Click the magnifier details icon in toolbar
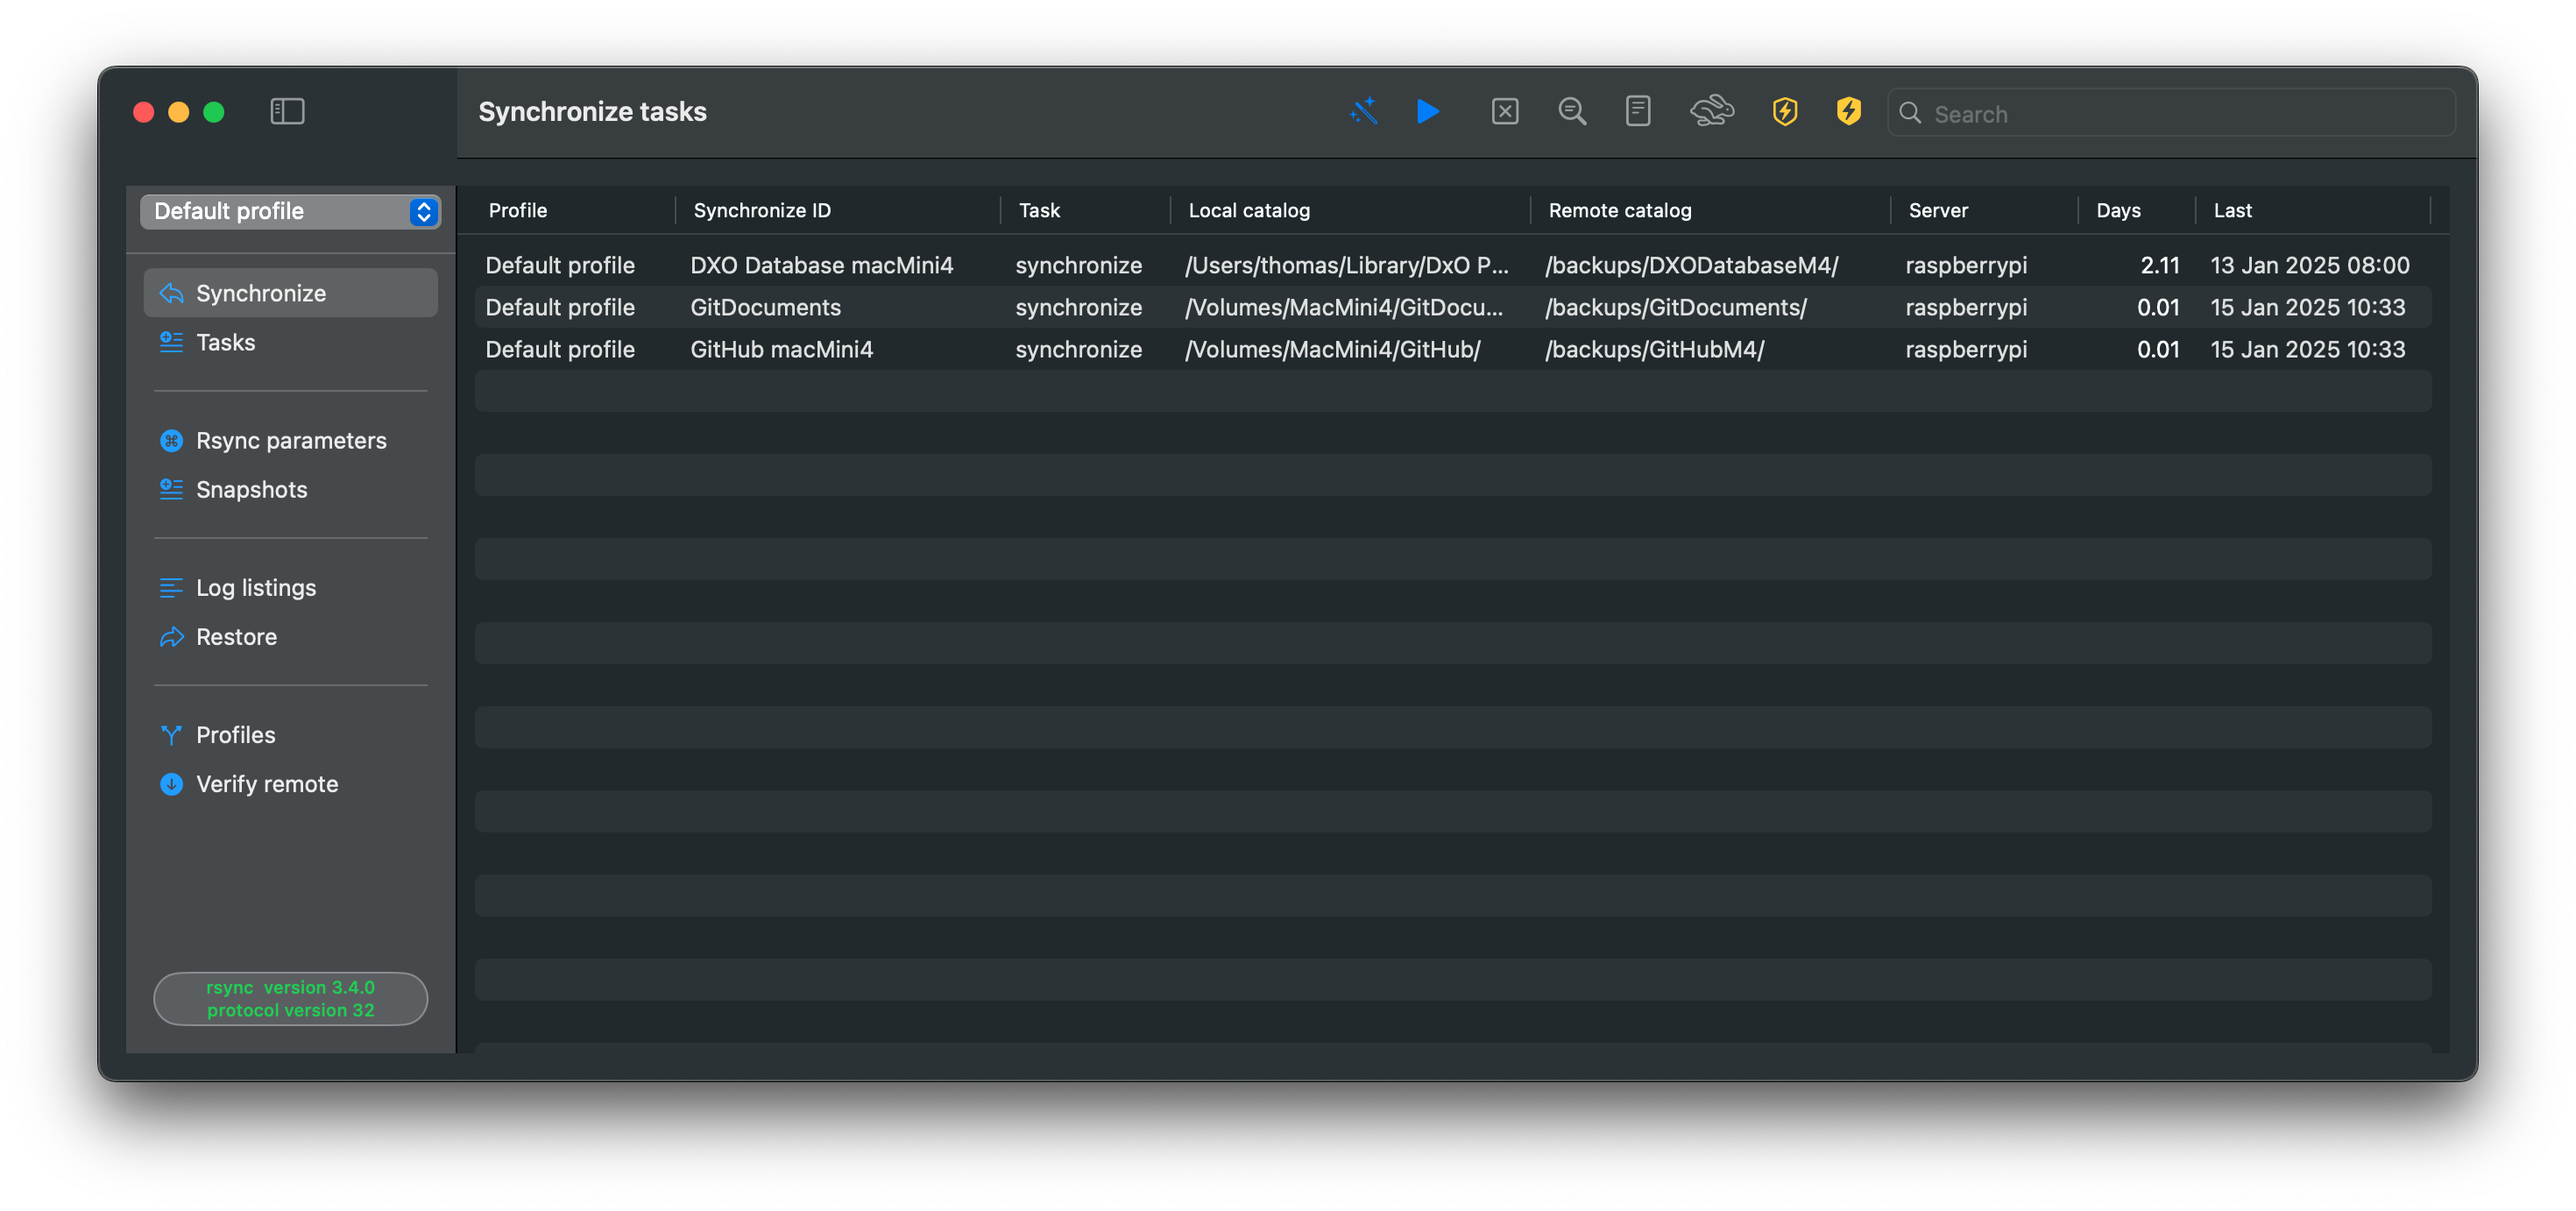The height and width of the screenshot is (1211, 2576). [1572, 111]
